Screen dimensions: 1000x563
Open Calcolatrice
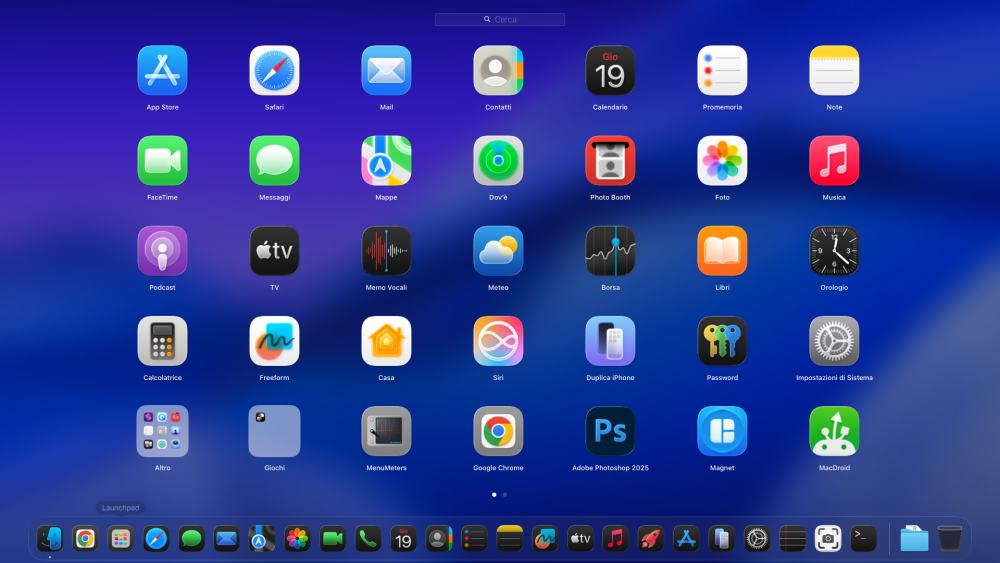[162, 341]
